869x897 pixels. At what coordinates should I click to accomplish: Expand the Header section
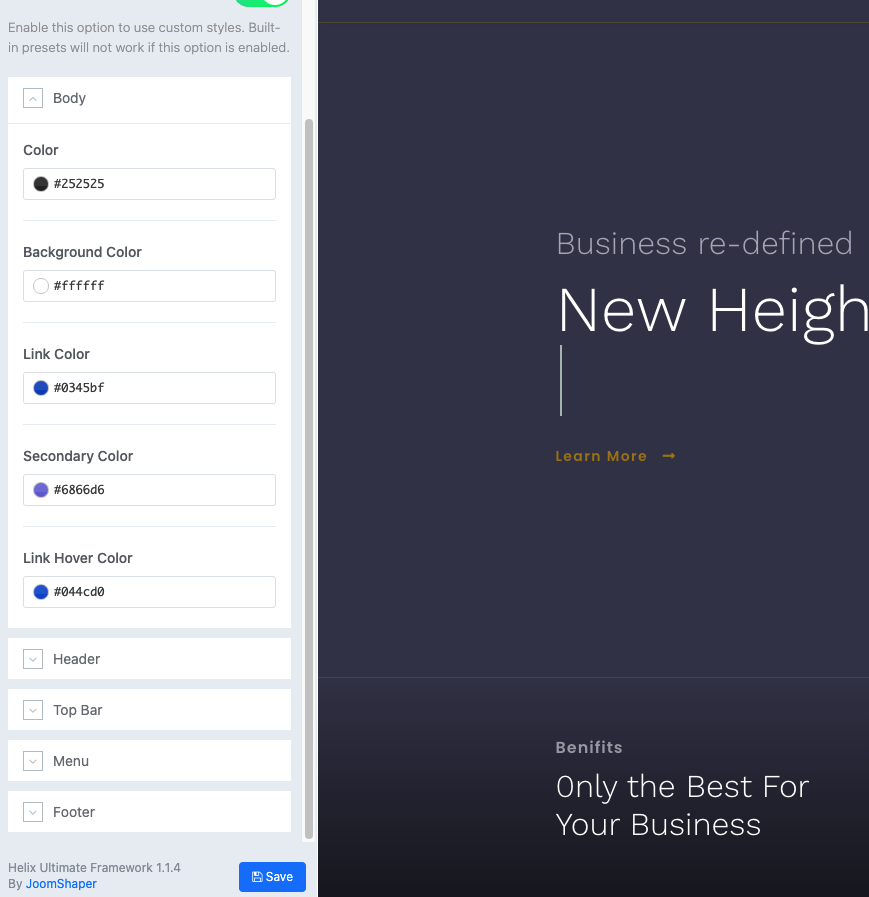click(33, 659)
